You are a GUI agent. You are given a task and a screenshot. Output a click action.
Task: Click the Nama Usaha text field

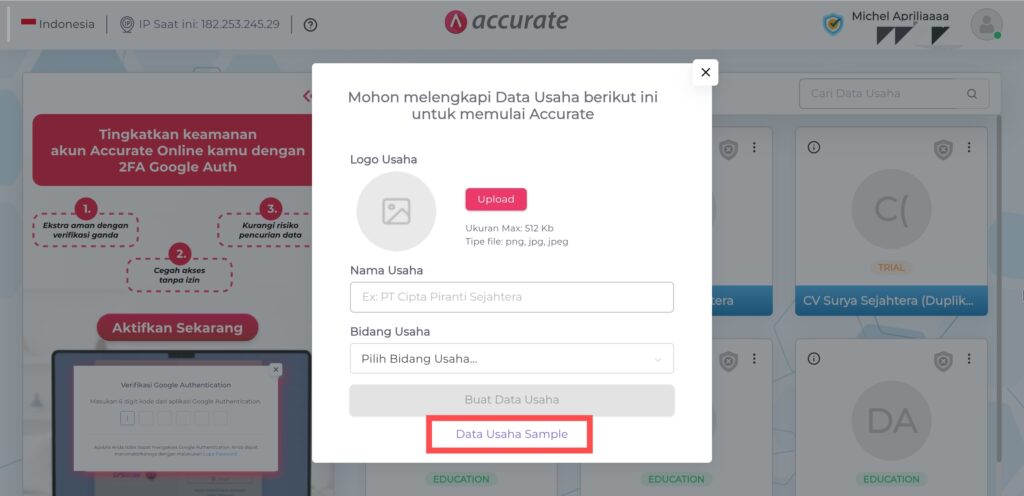click(511, 297)
